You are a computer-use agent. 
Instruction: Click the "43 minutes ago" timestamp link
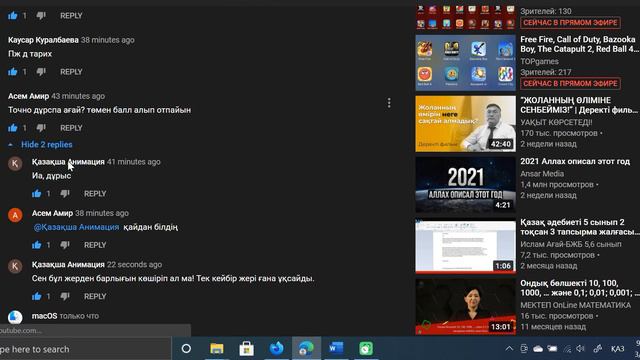pyautogui.click(x=78, y=96)
